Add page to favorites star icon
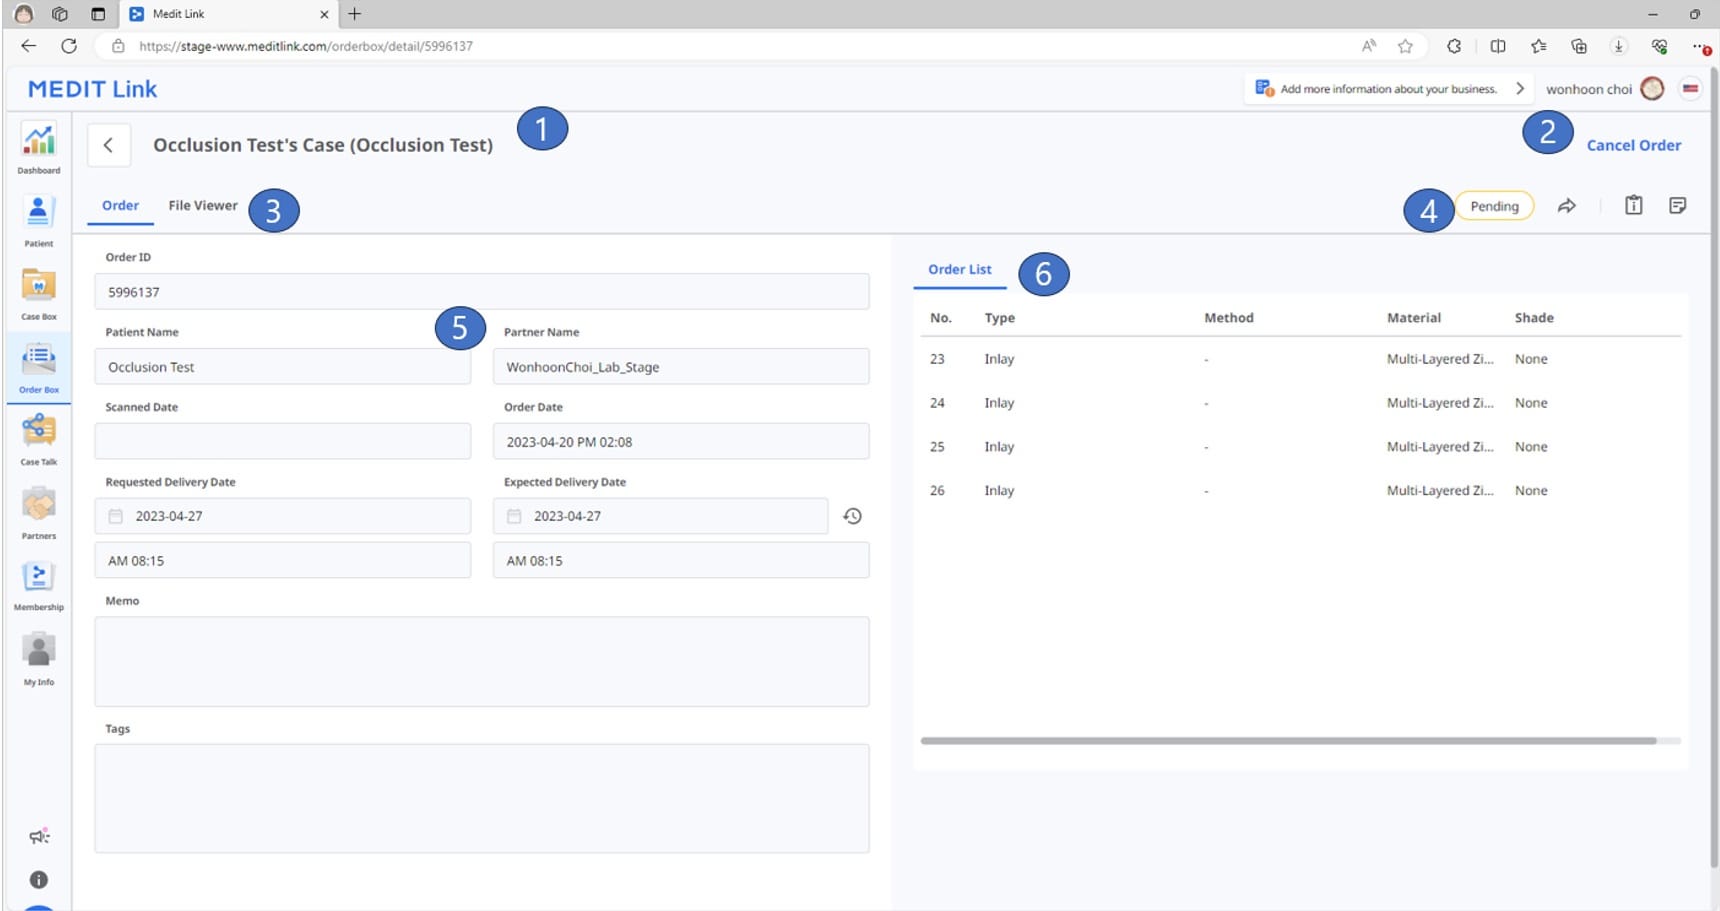This screenshot has width=1720, height=911. coord(1405,46)
